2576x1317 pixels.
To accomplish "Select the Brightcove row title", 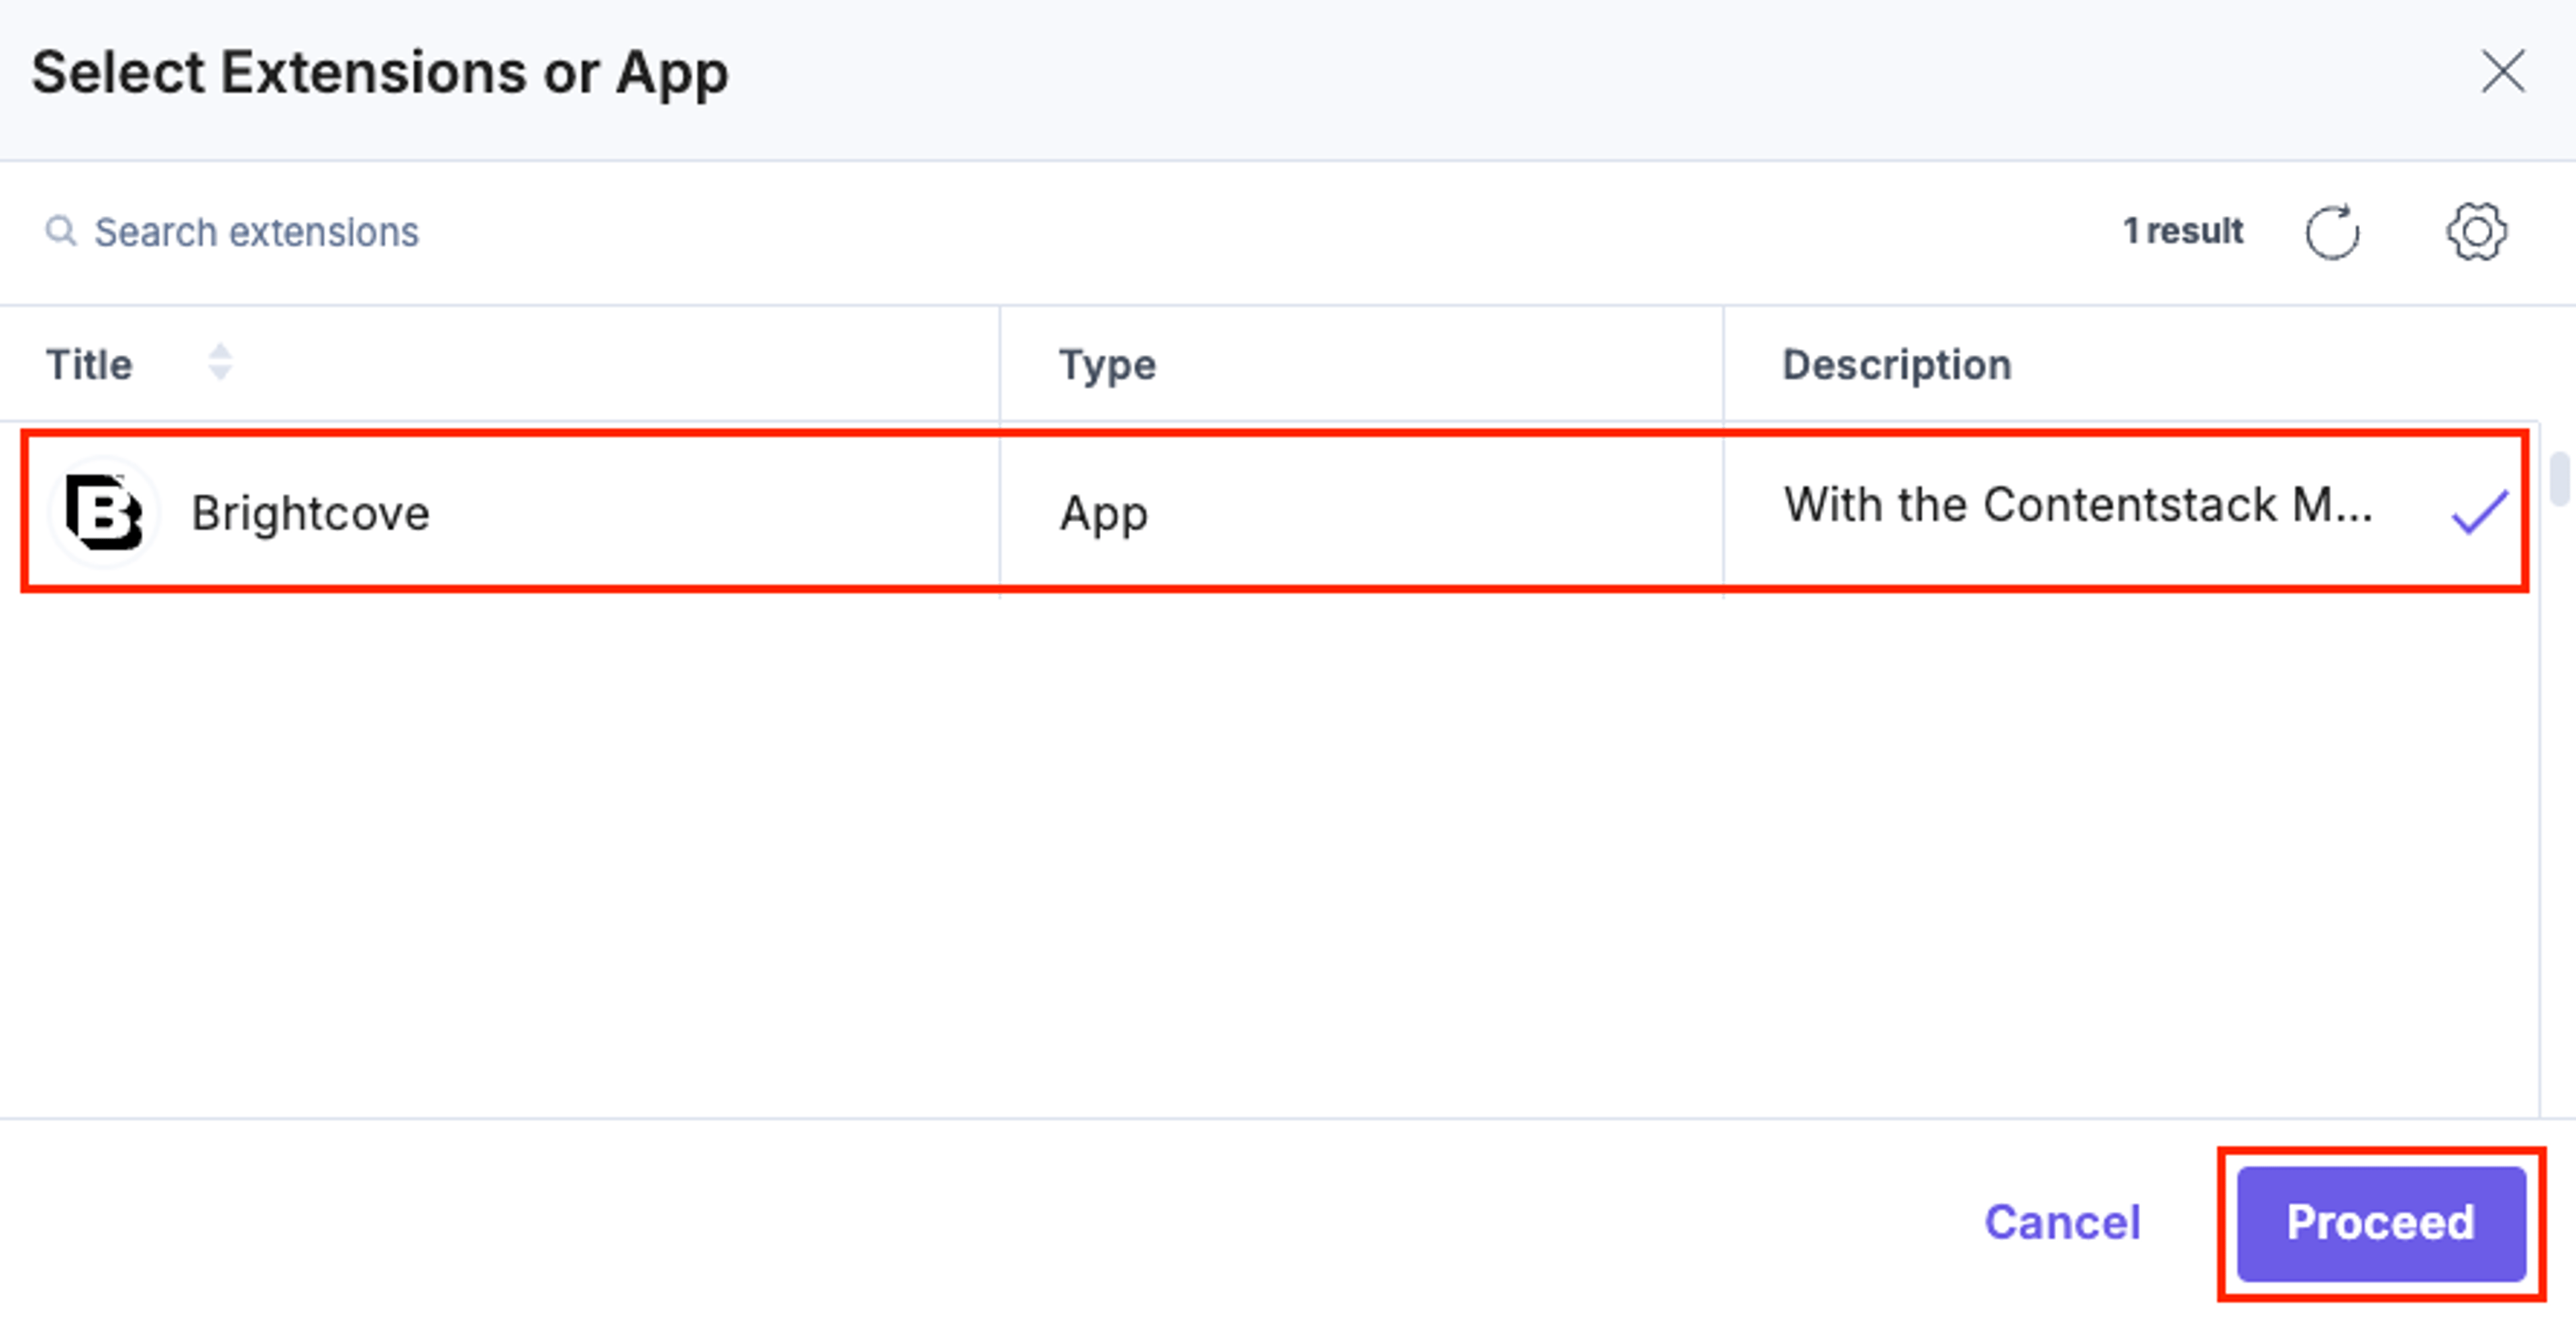I will point(310,513).
